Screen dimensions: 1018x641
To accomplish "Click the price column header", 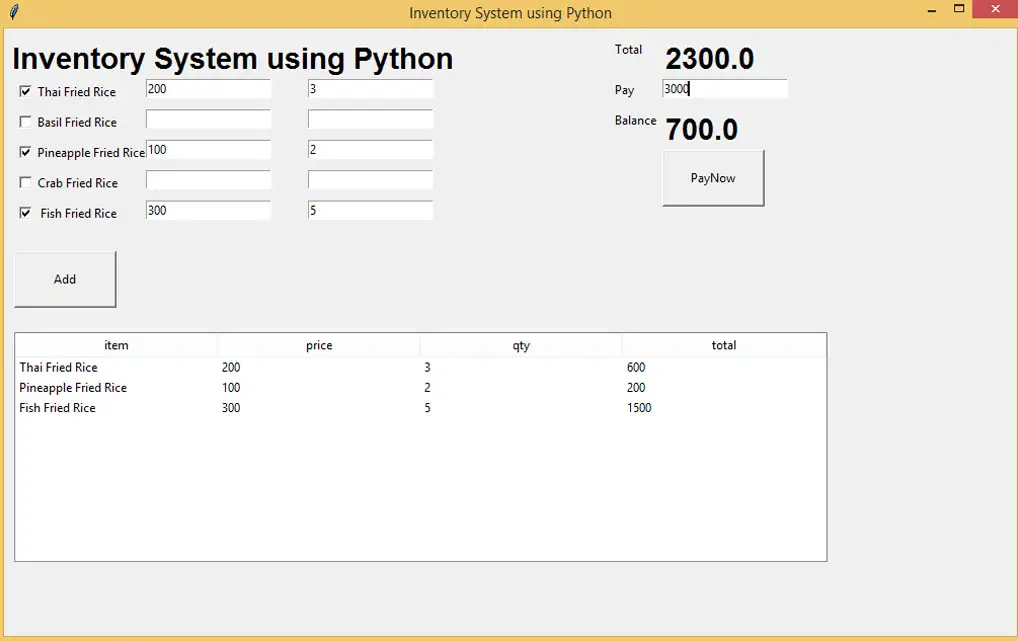I will coord(319,344).
